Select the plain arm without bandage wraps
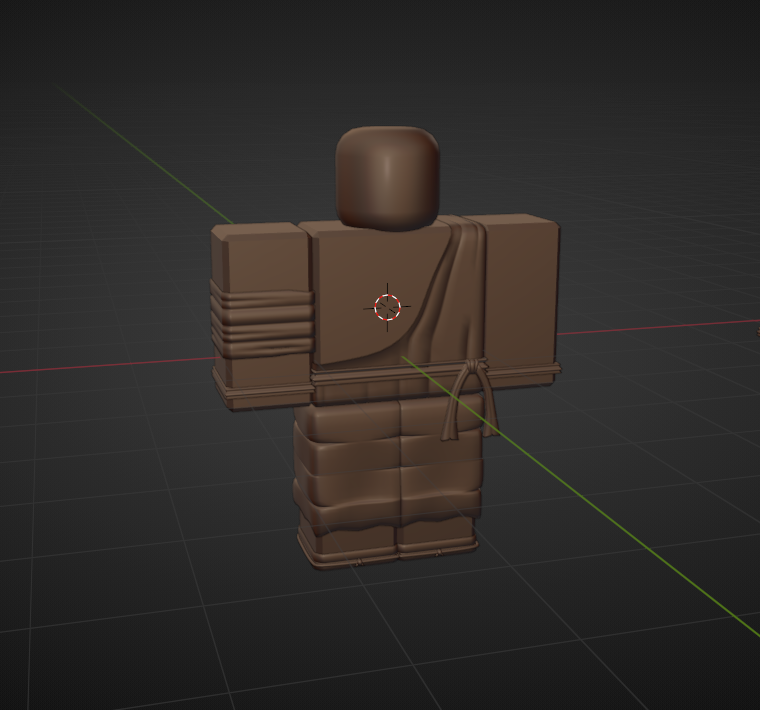 click(522, 300)
